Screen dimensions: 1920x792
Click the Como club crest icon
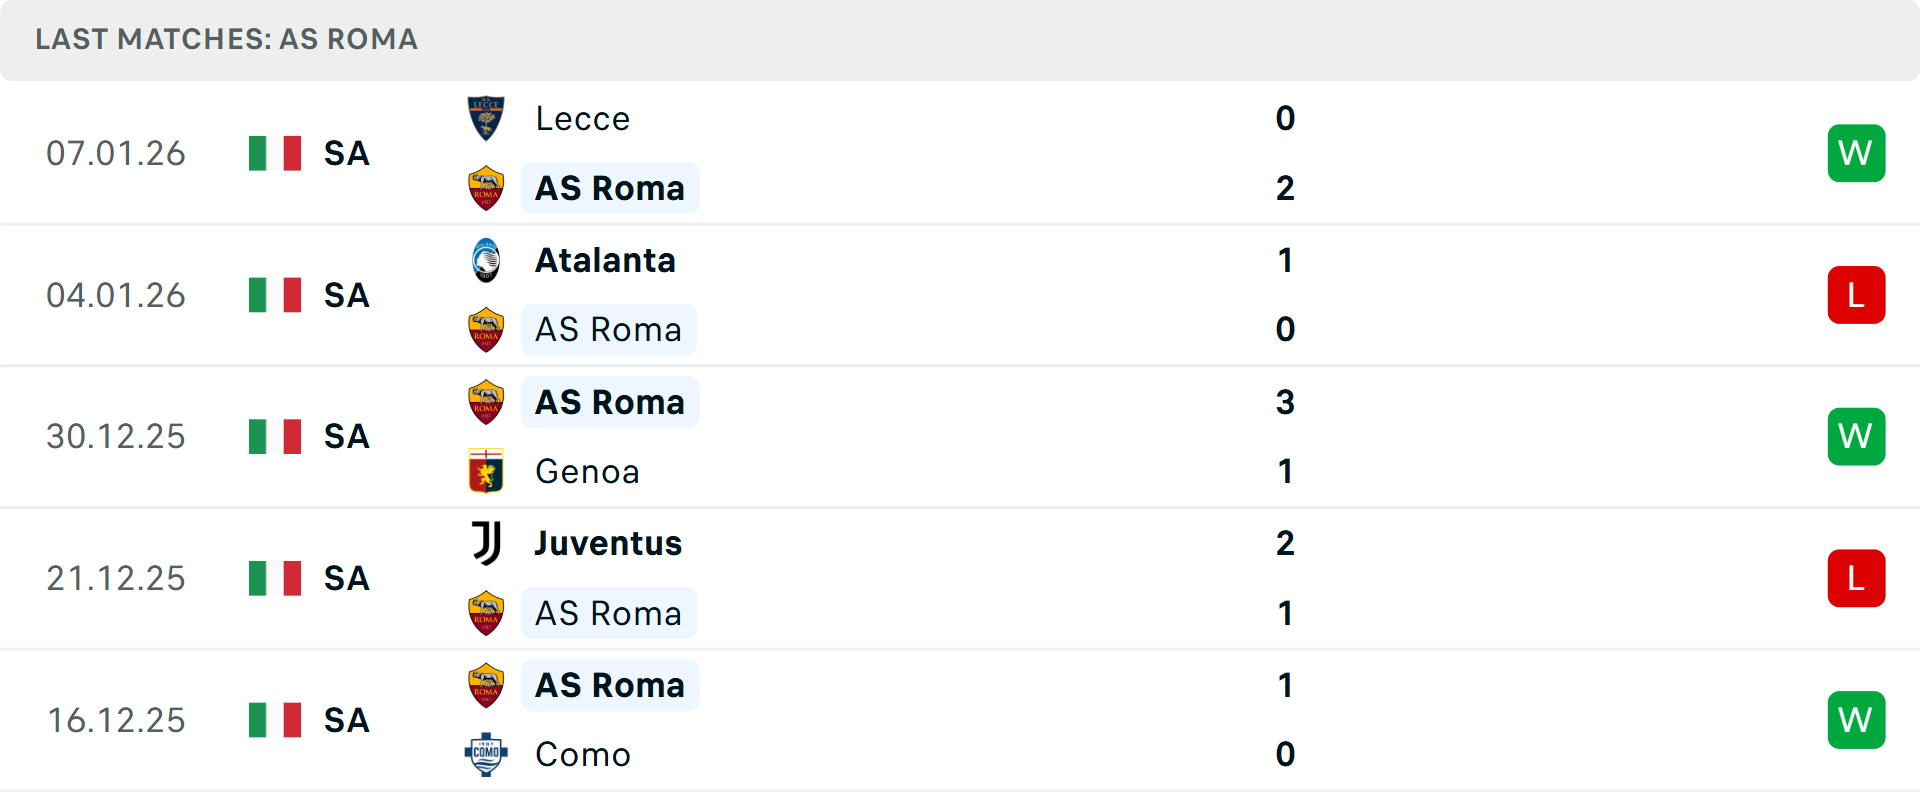[486, 754]
